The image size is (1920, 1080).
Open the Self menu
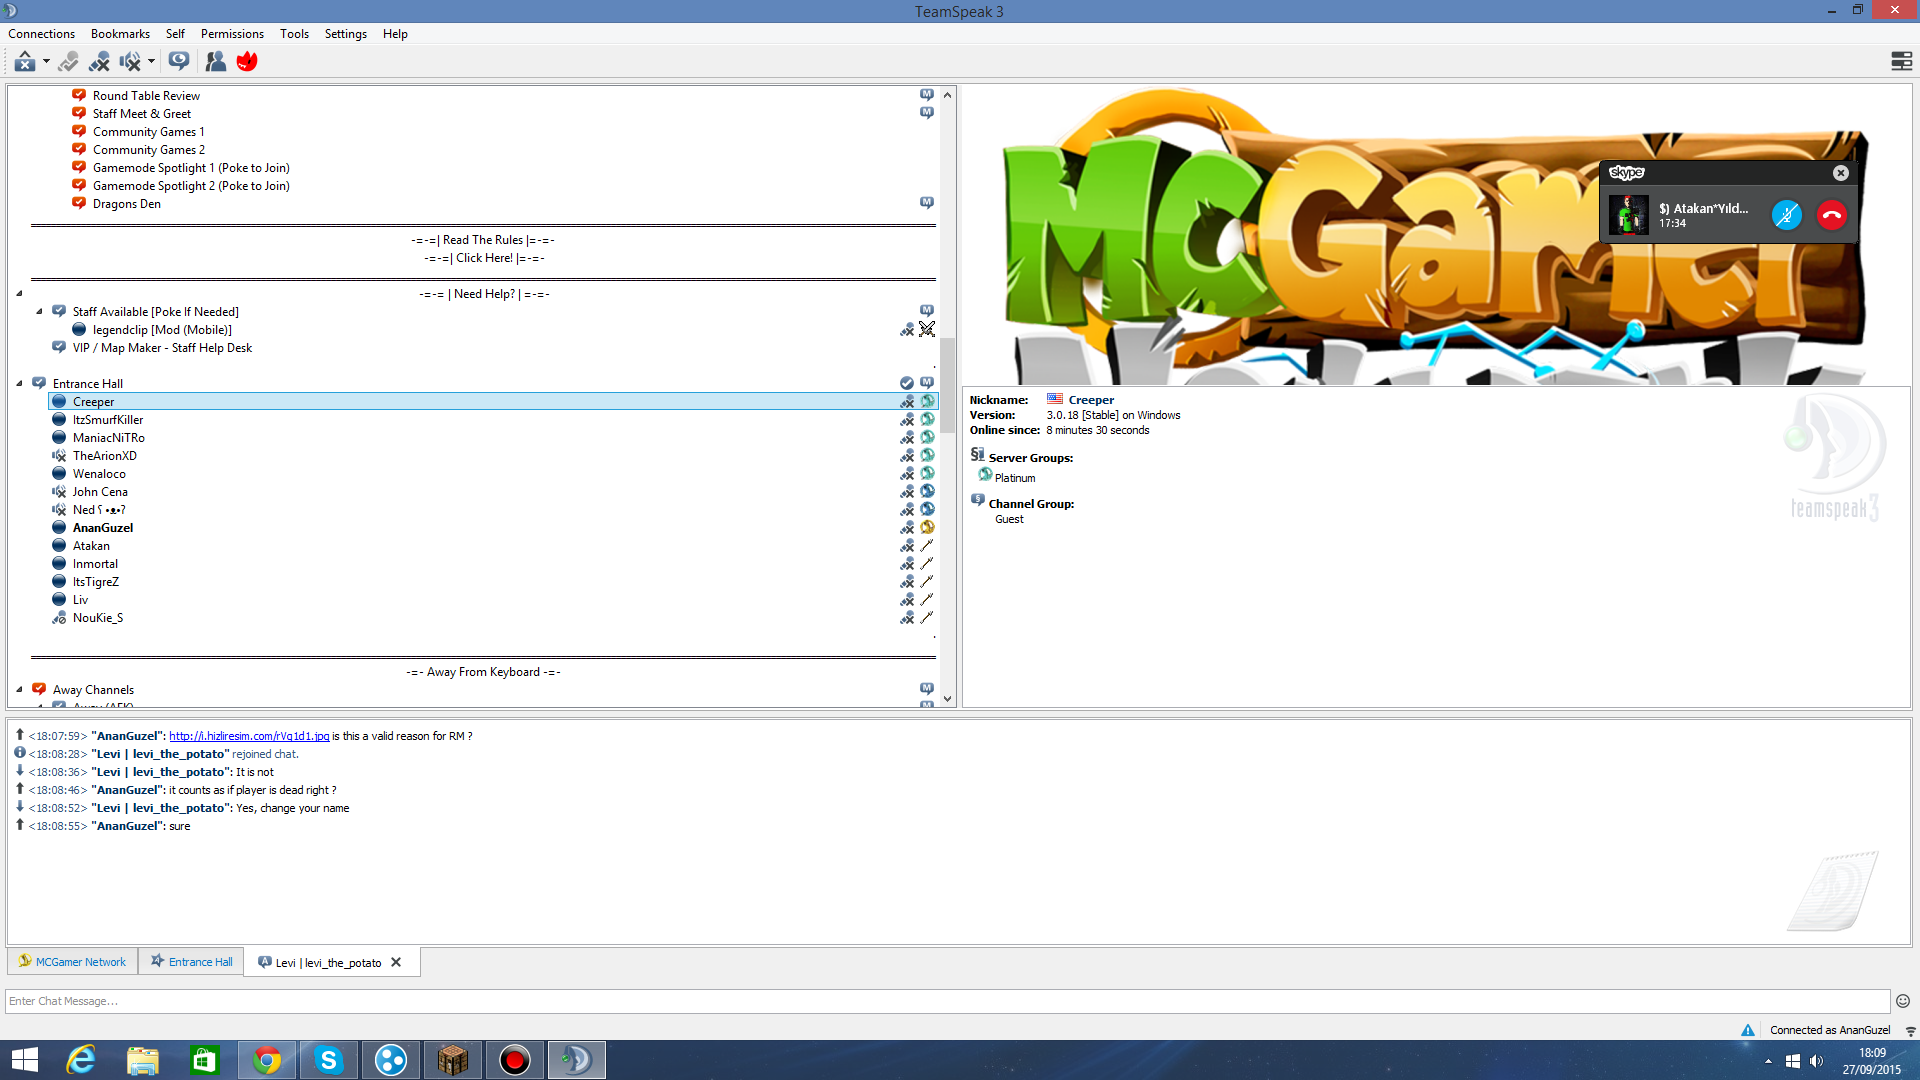tap(175, 34)
